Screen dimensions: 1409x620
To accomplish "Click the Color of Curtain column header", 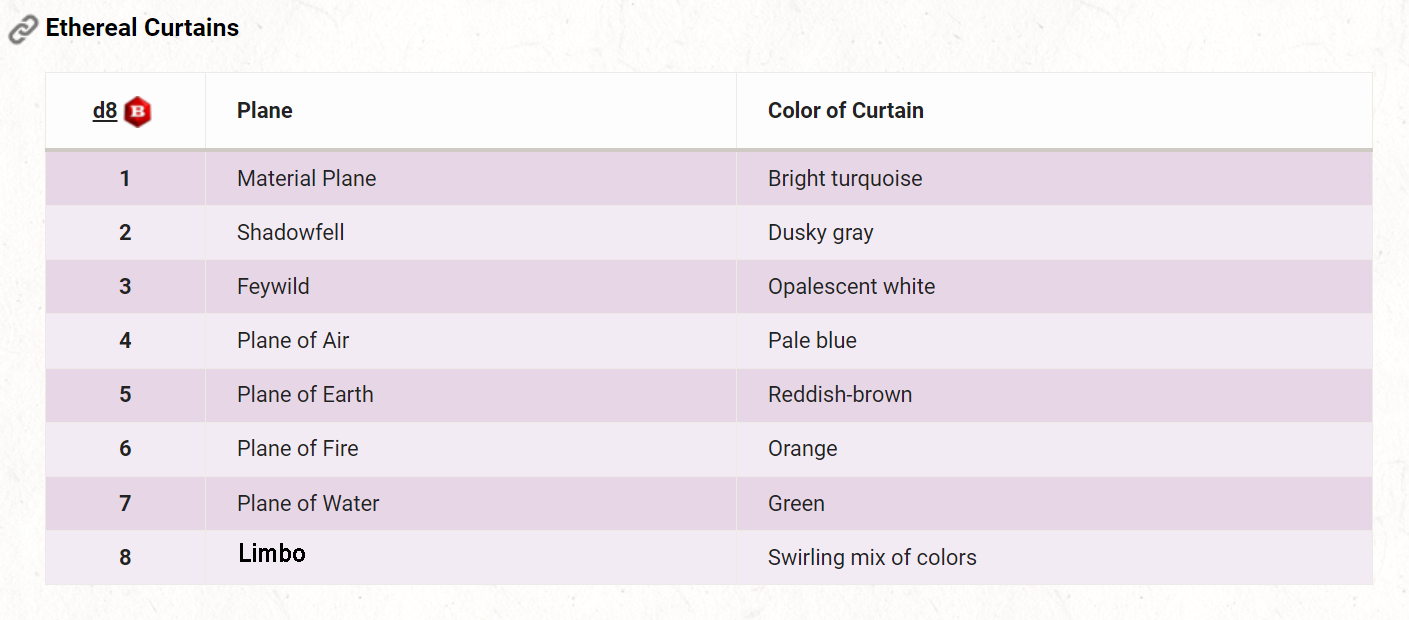I will [x=845, y=111].
